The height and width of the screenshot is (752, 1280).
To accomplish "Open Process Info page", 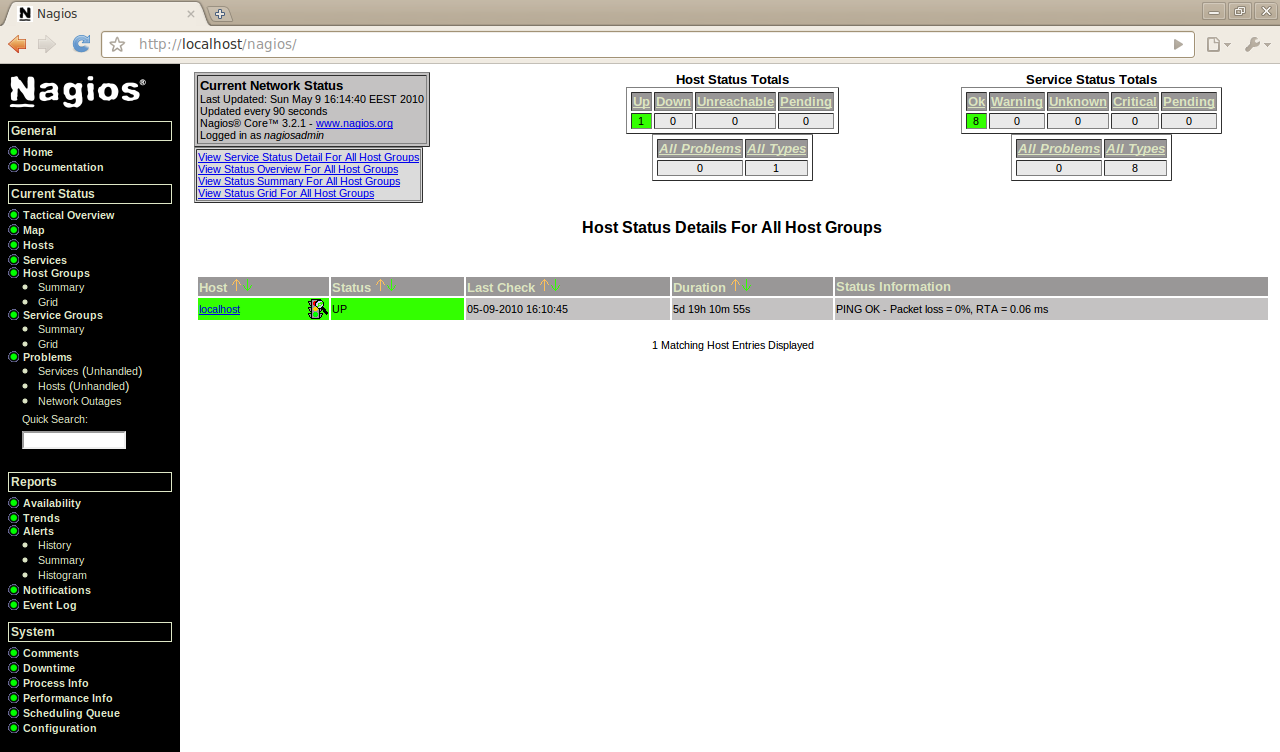I will coord(56,683).
